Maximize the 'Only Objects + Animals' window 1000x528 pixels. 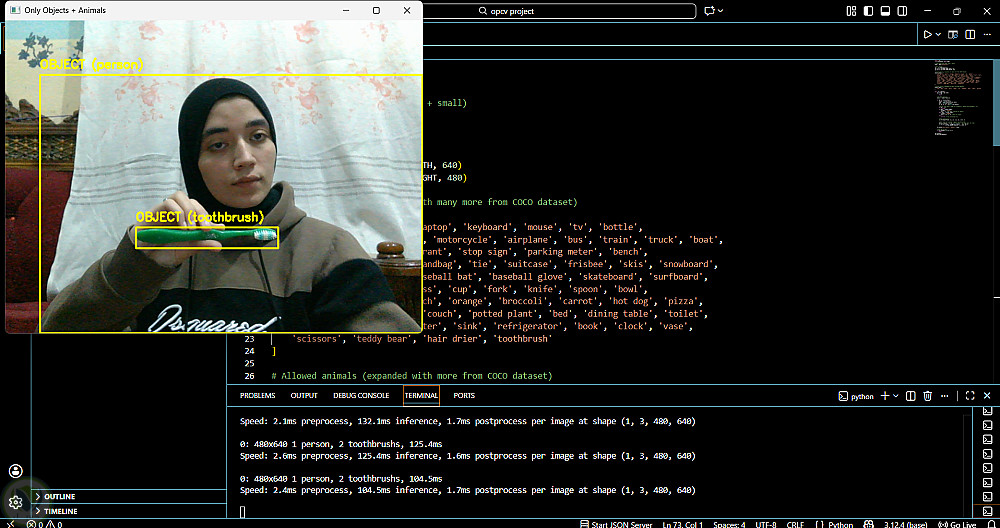coord(376,10)
